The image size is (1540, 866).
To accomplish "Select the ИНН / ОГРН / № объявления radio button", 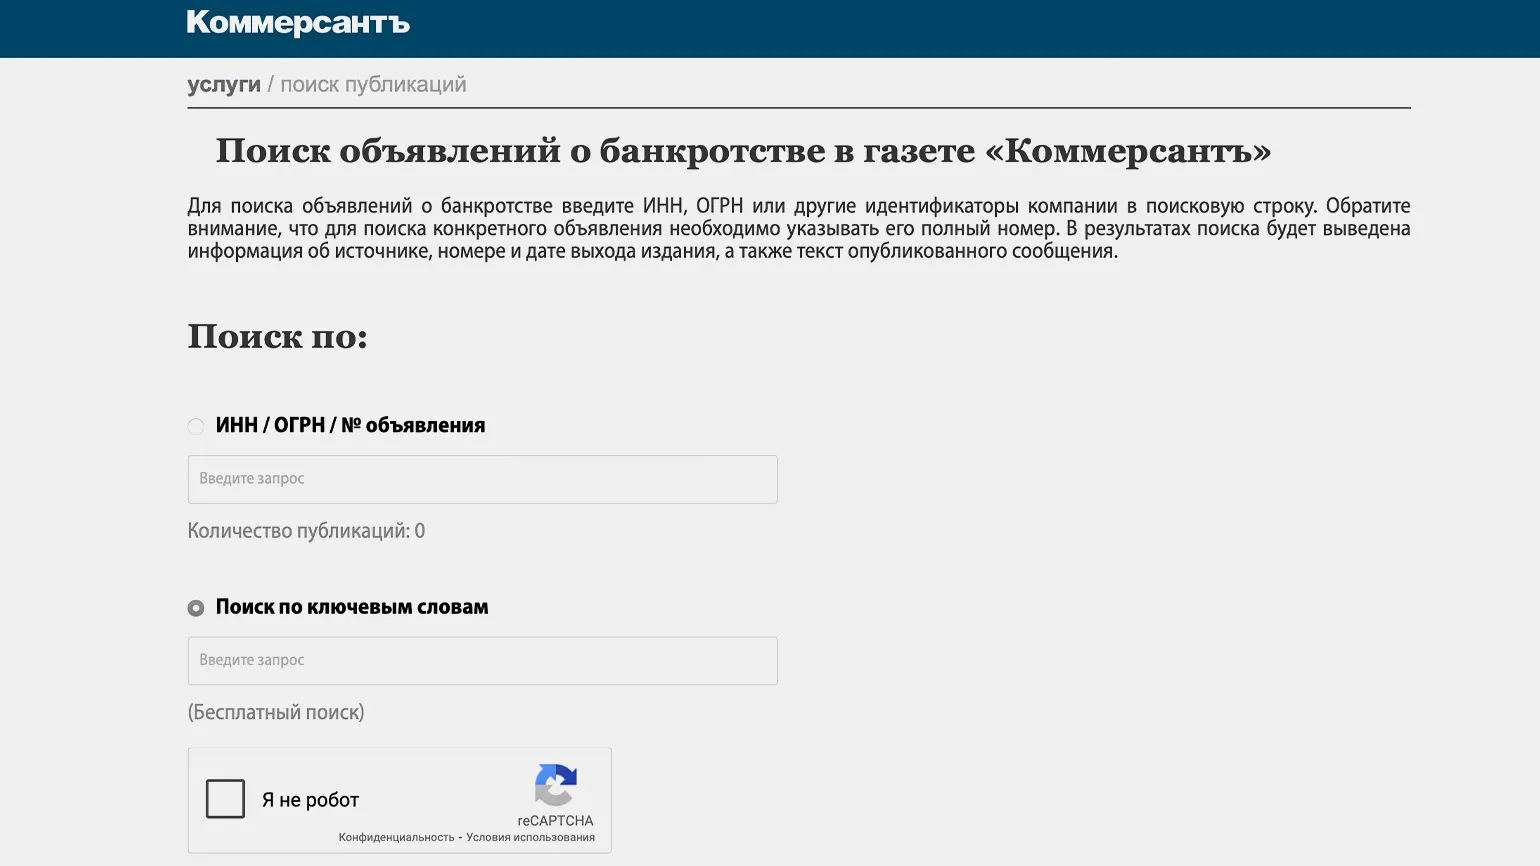I will 196,427.
